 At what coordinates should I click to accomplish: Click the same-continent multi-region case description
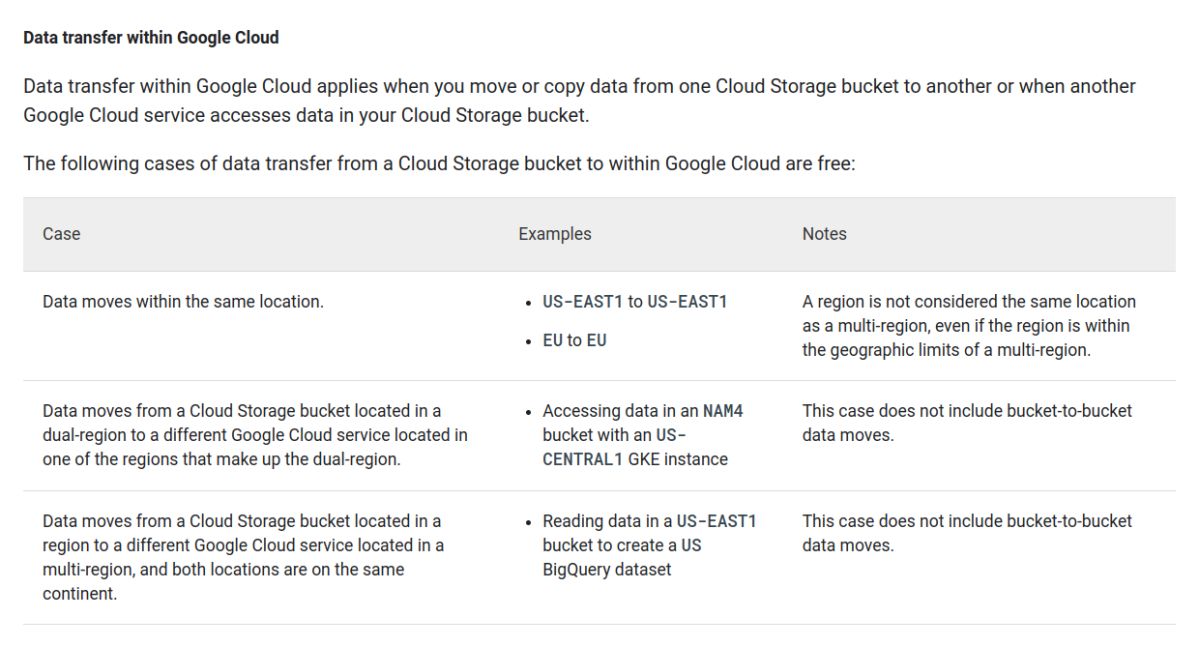pos(242,557)
